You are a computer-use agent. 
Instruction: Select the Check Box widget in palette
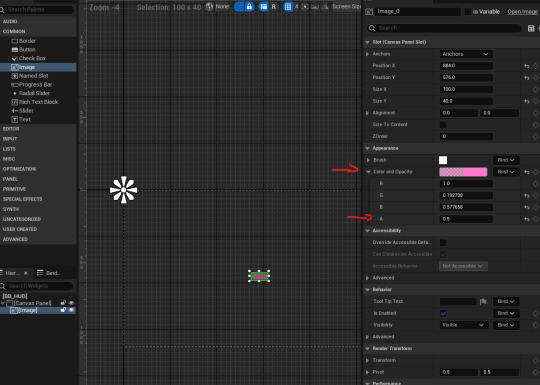pyautogui.click(x=29, y=59)
